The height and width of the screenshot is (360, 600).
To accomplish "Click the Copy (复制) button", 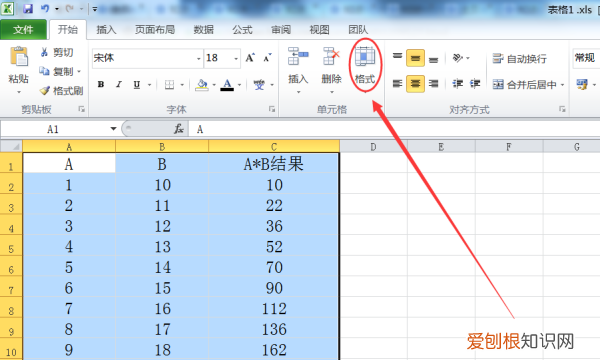I will 57,71.
